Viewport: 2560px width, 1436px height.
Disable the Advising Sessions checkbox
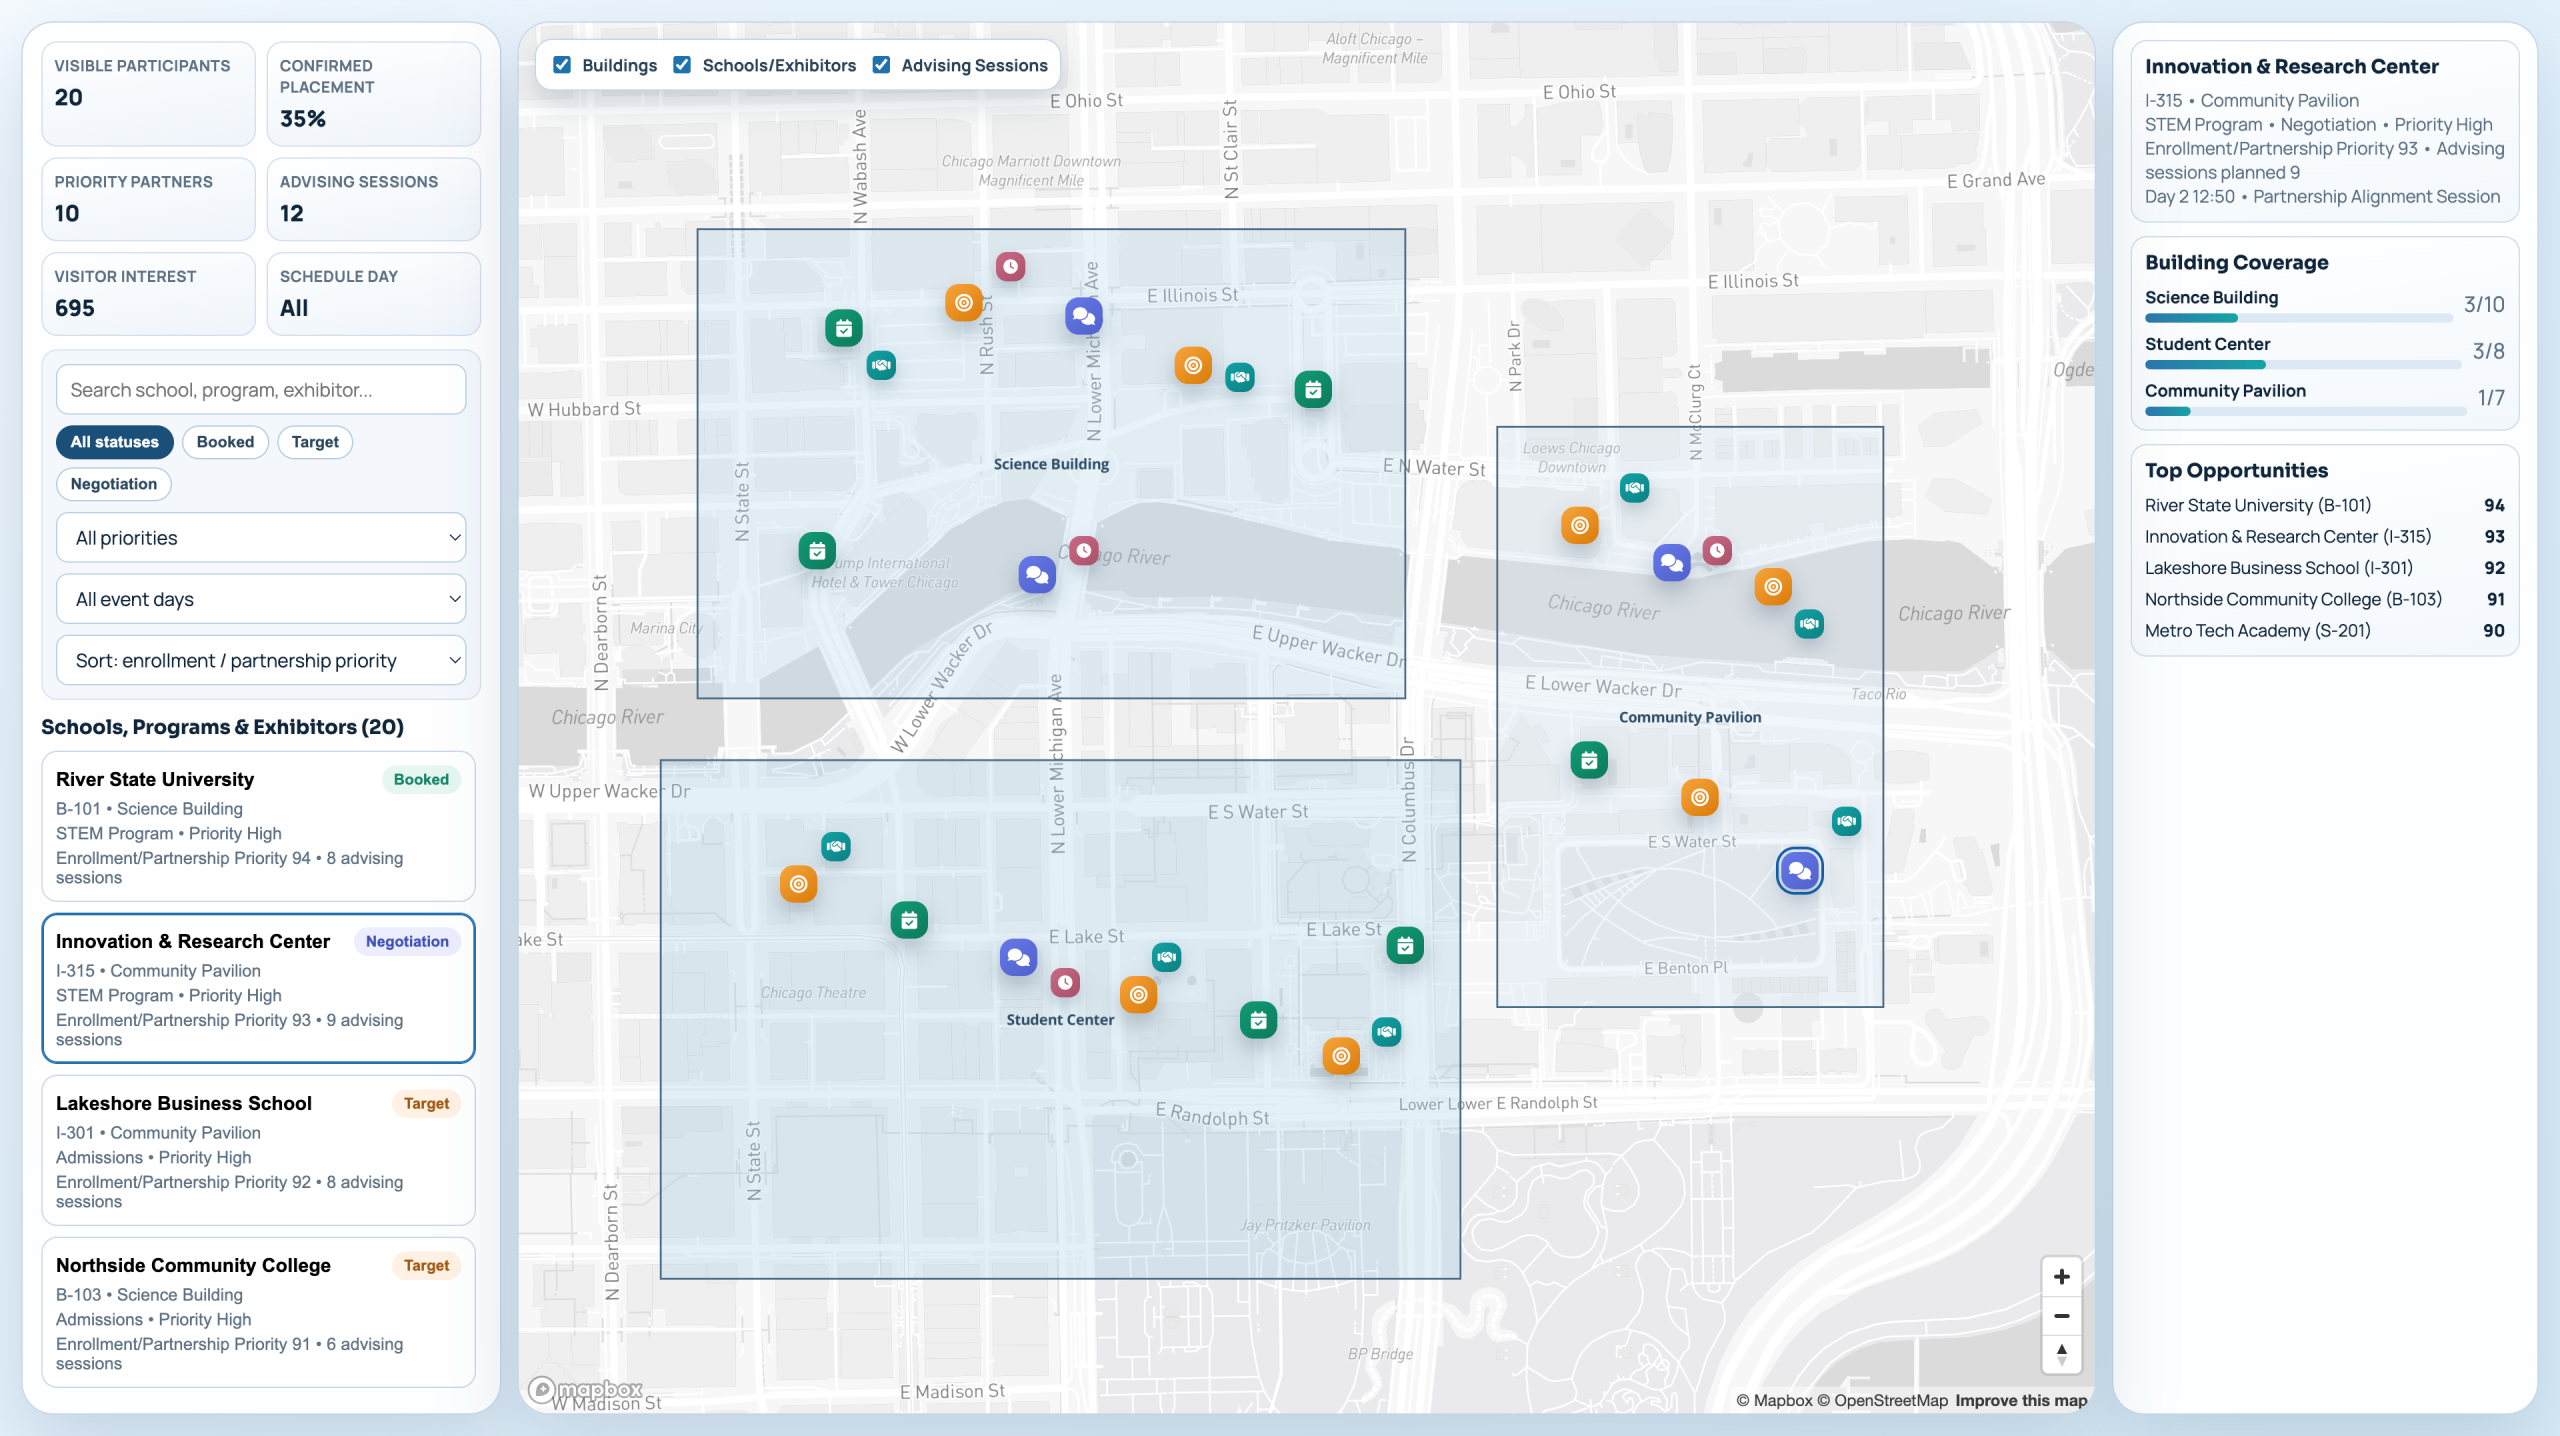click(881, 65)
